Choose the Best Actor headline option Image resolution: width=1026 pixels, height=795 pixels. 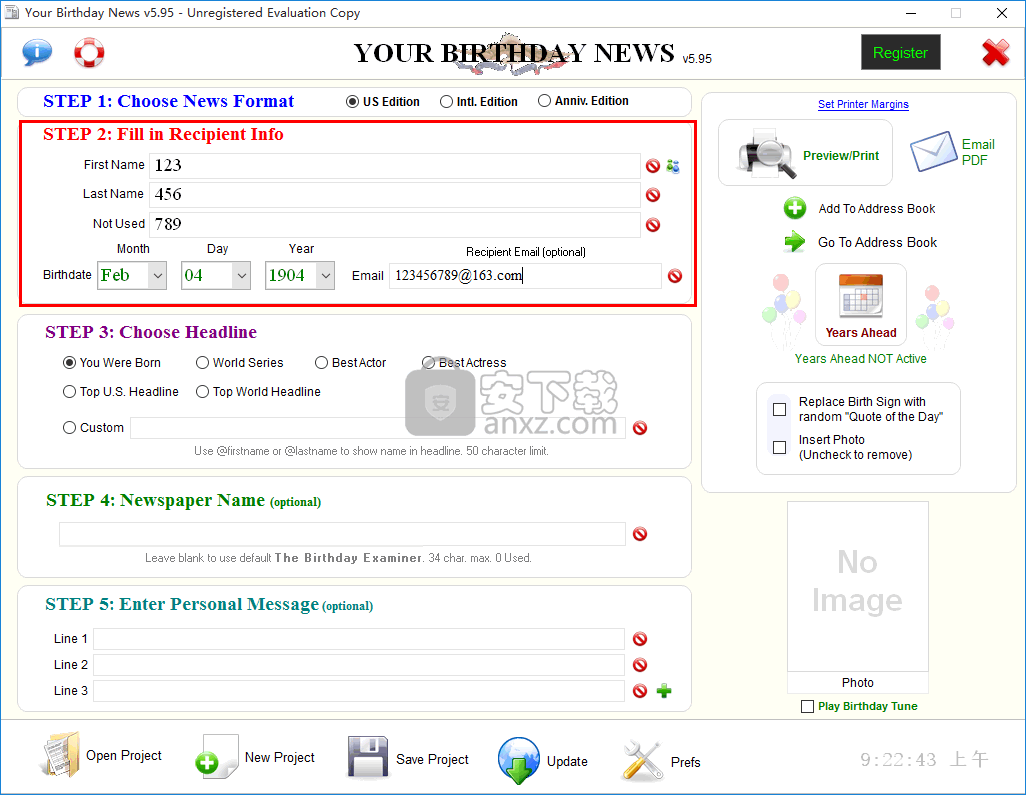pyautogui.click(x=321, y=362)
